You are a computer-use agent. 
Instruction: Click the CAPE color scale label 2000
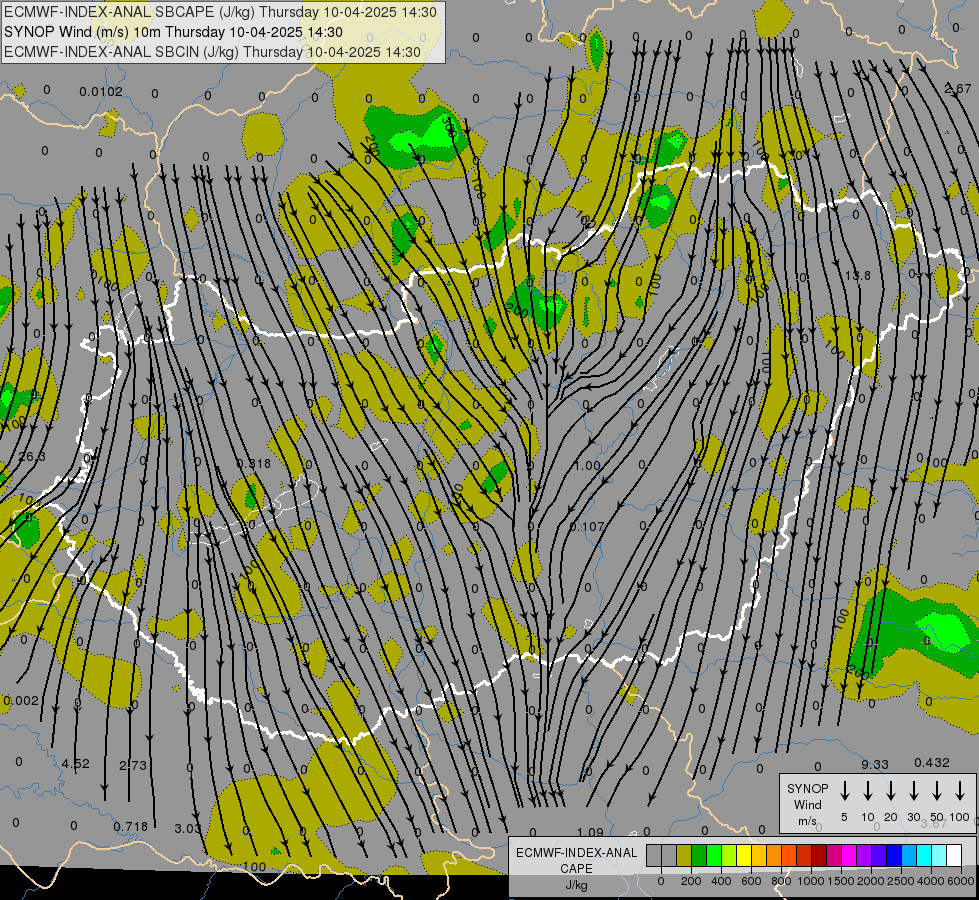pyautogui.click(x=871, y=881)
